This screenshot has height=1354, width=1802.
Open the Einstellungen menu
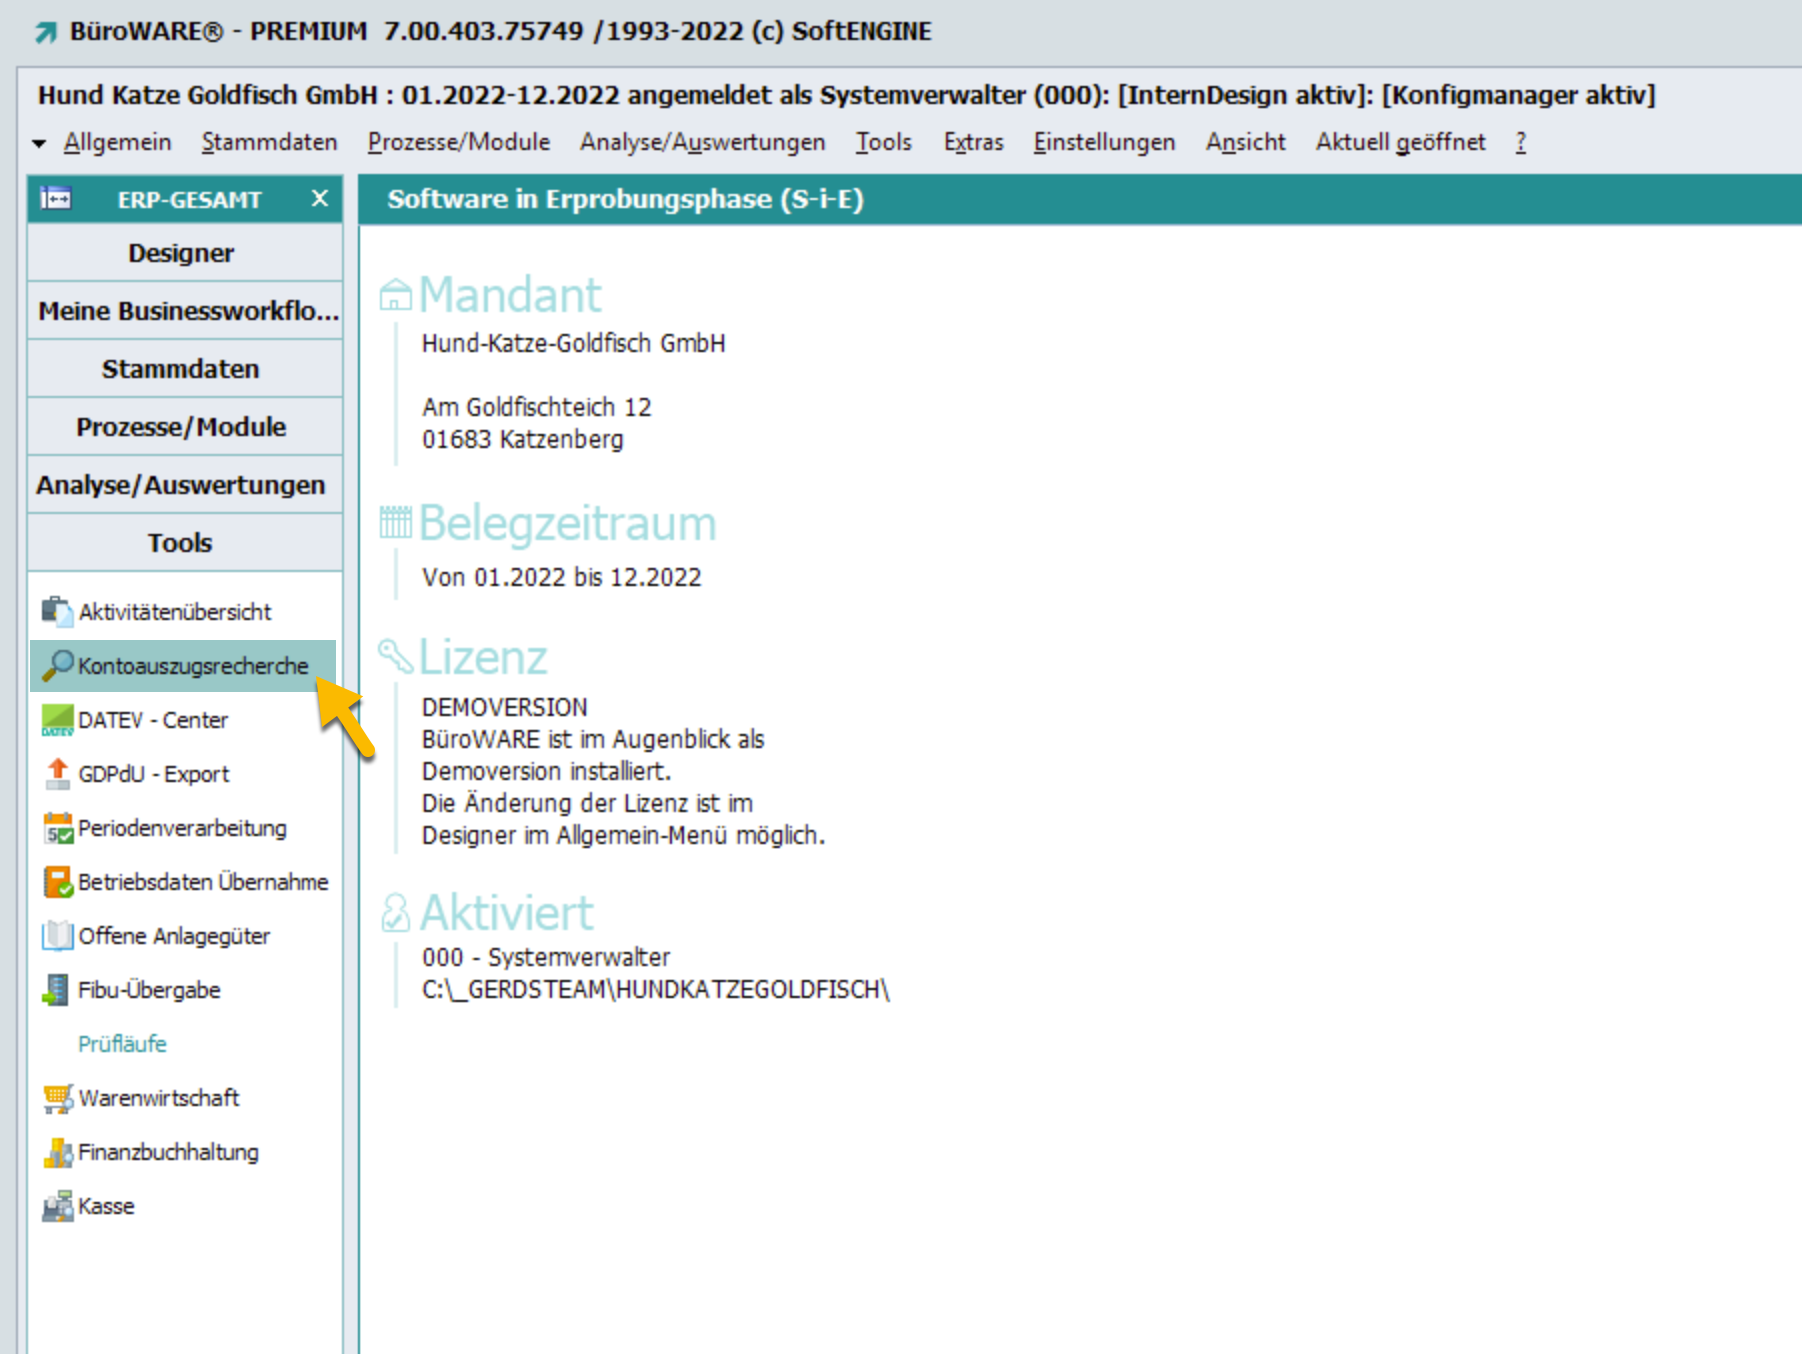1103,142
